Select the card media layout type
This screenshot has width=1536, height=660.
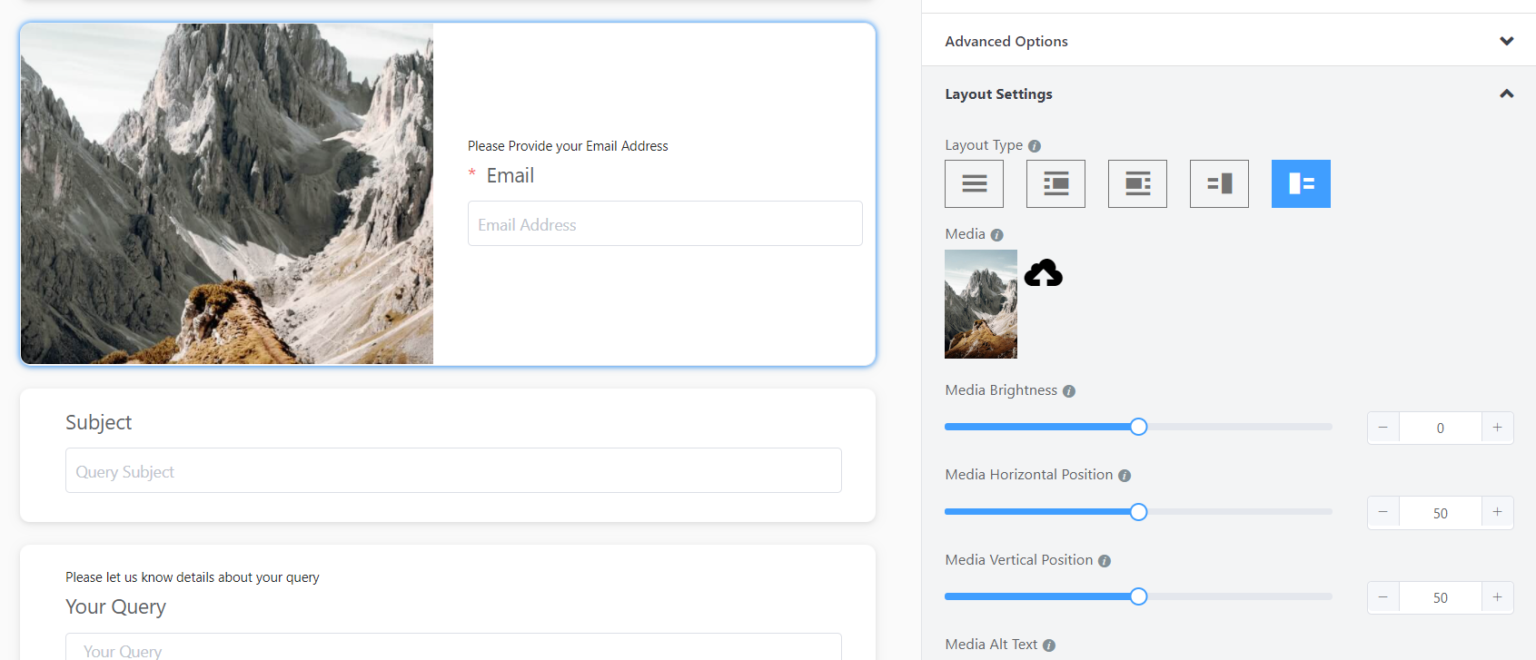pos(1137,183)
